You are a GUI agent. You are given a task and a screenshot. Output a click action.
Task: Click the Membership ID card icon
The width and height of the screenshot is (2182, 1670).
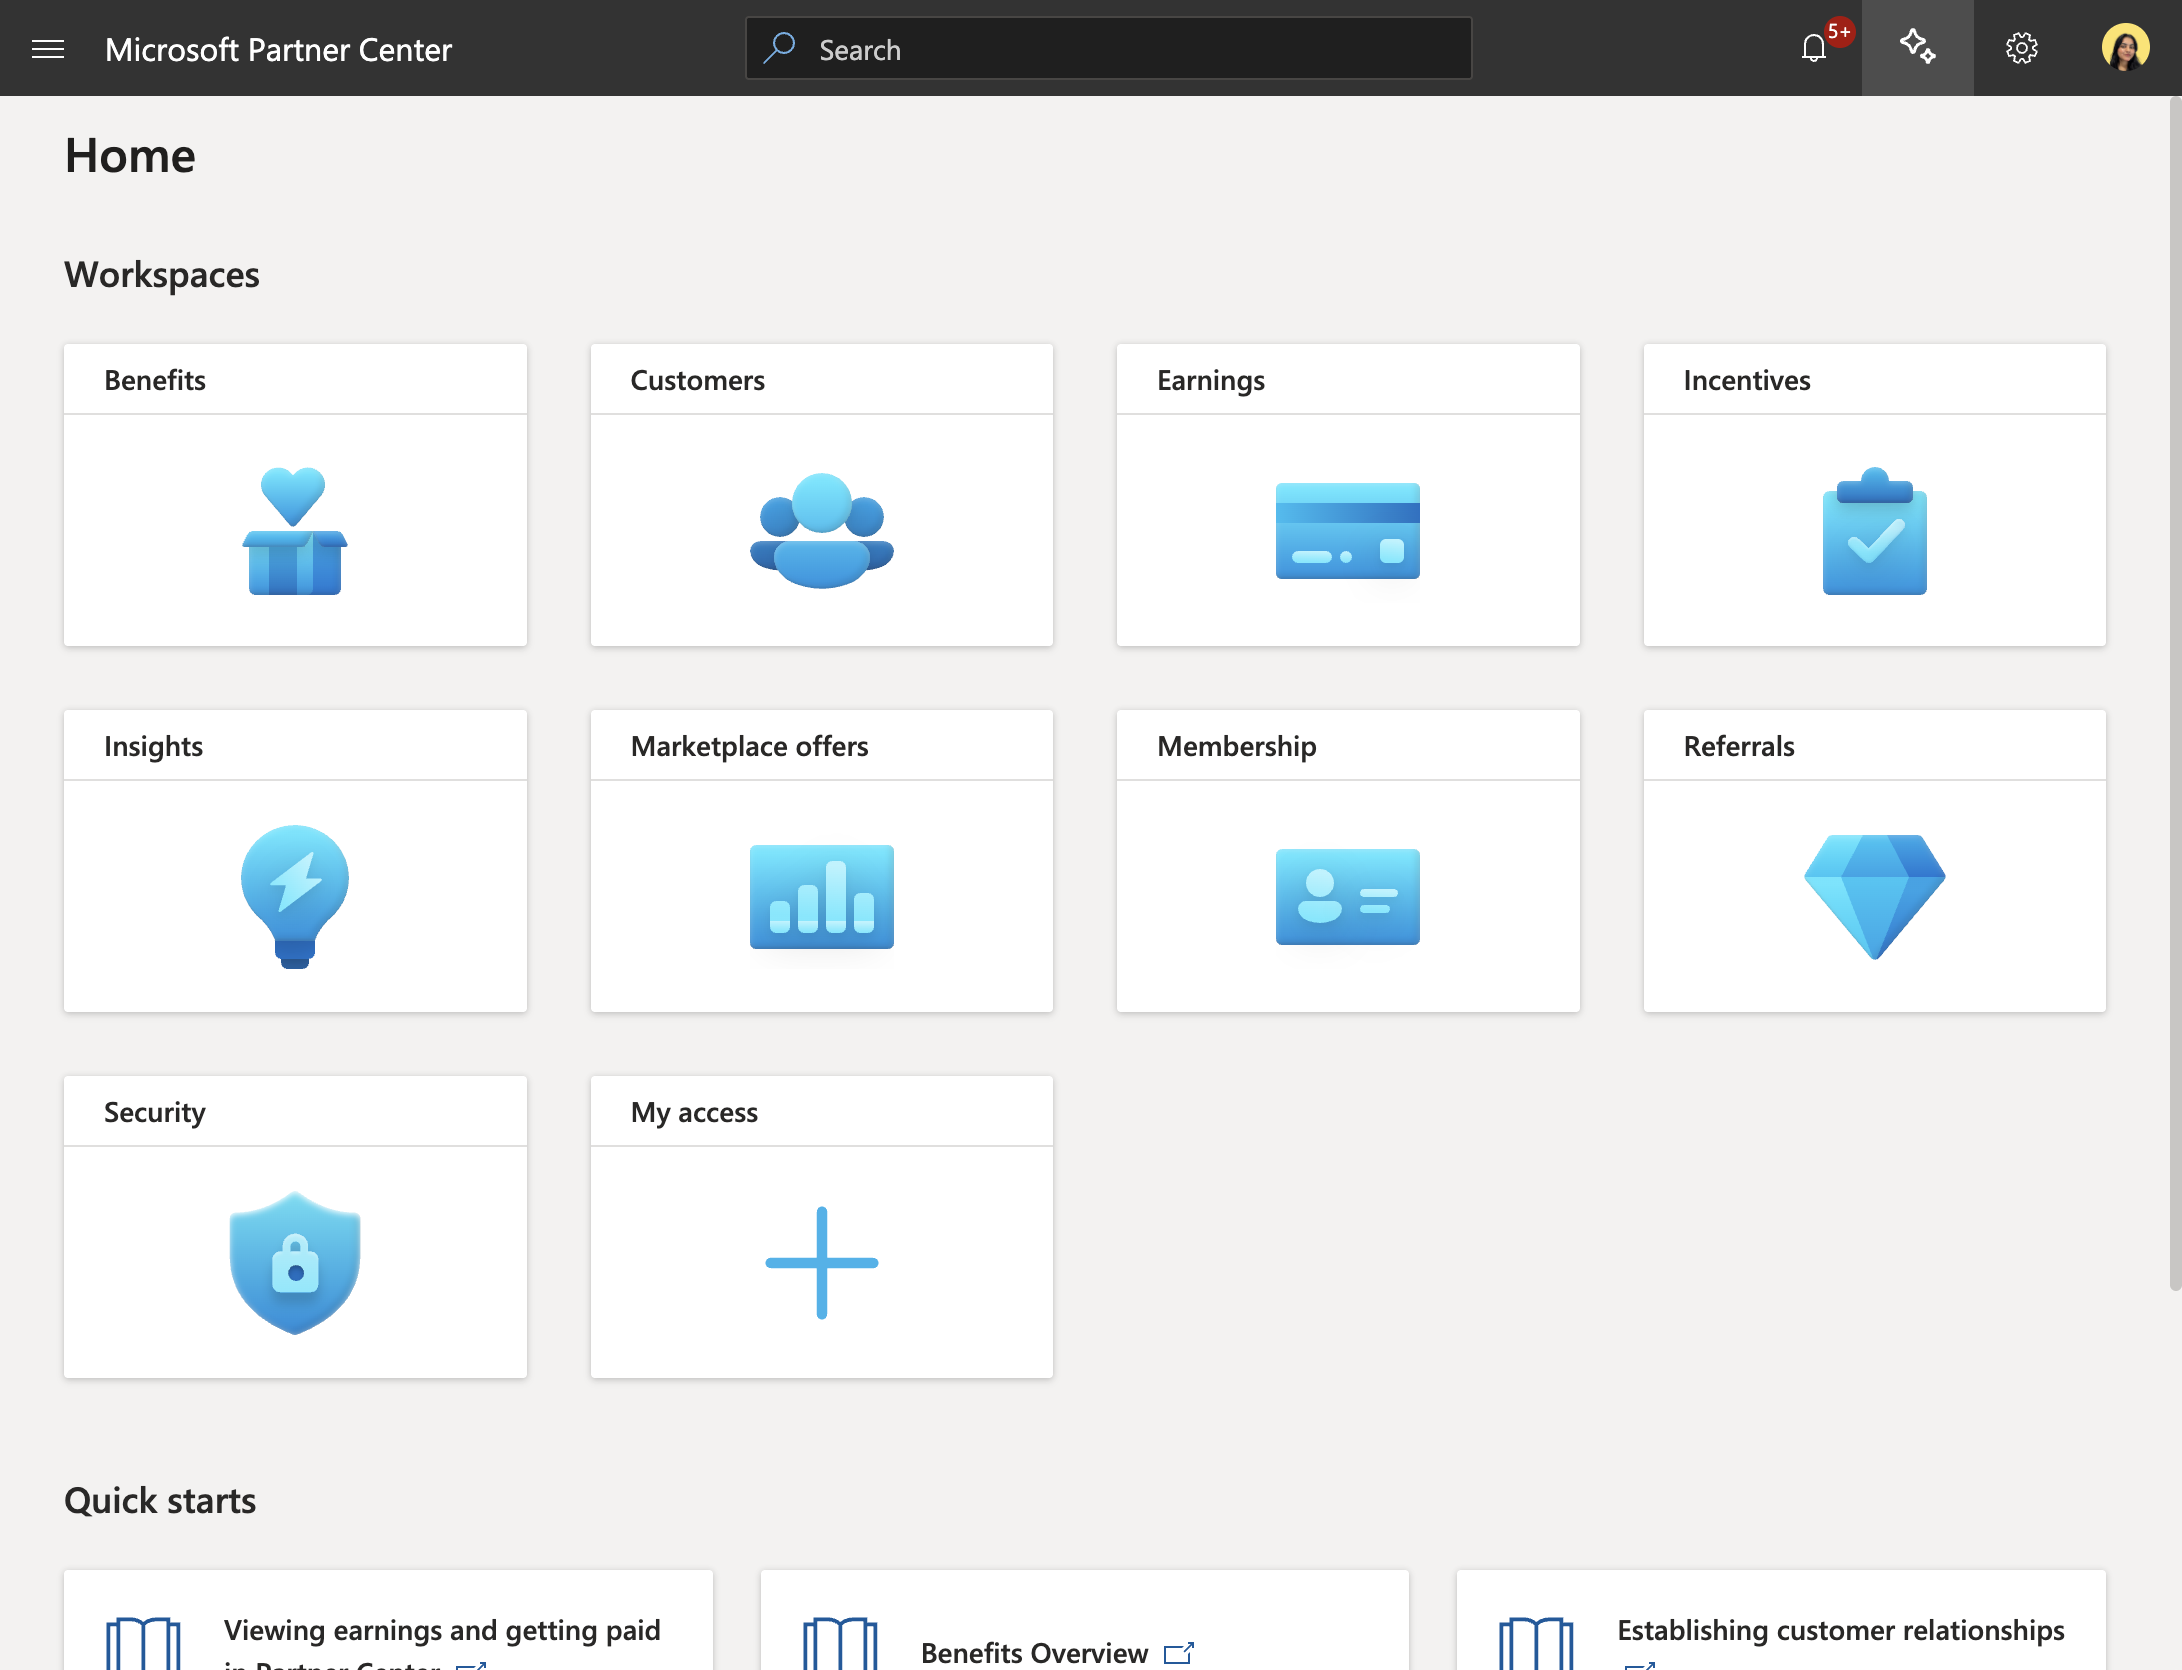(1348, 897)
